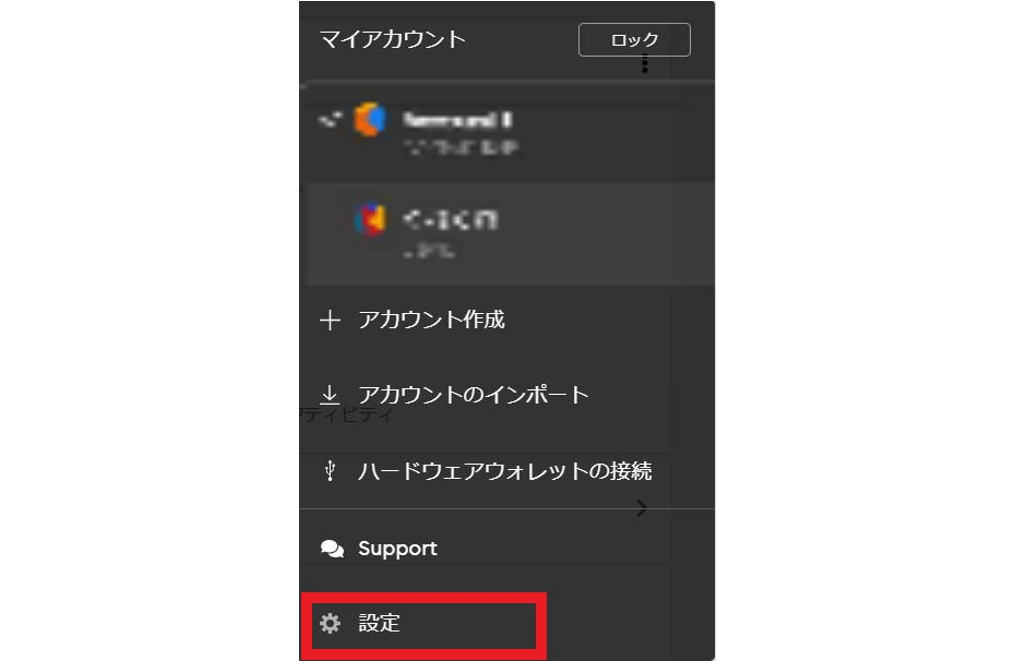The image size is (1010, 667).
Task: Switch to the first account's blurred name
Action: point(457,120)
